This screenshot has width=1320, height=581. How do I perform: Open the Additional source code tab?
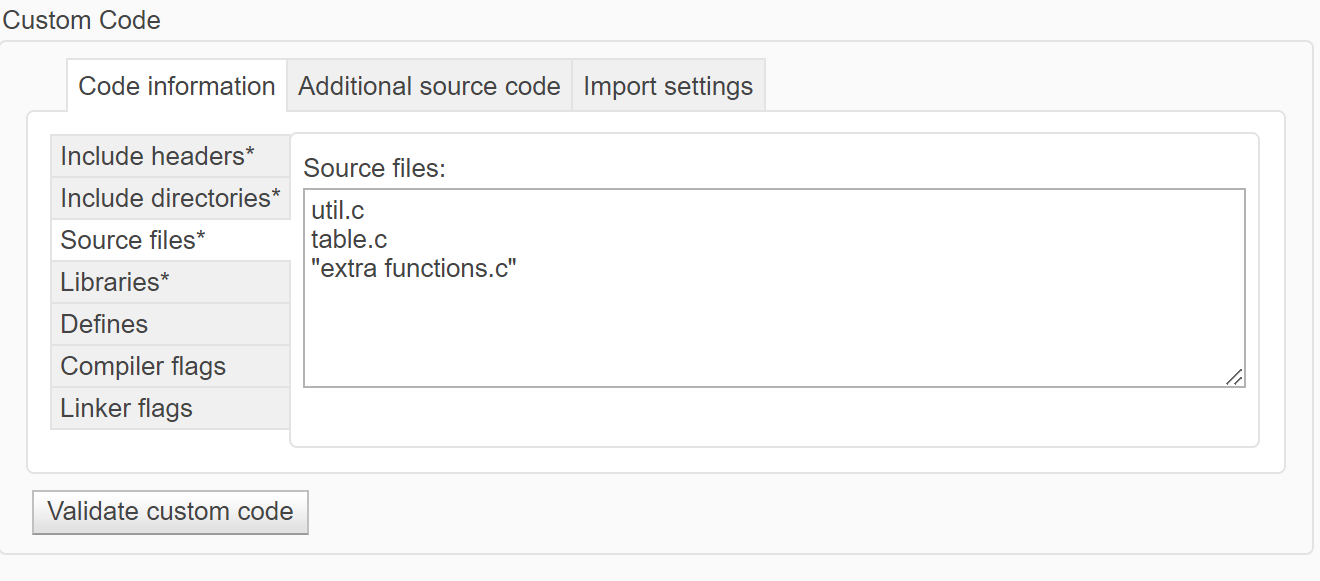[428, 86]
